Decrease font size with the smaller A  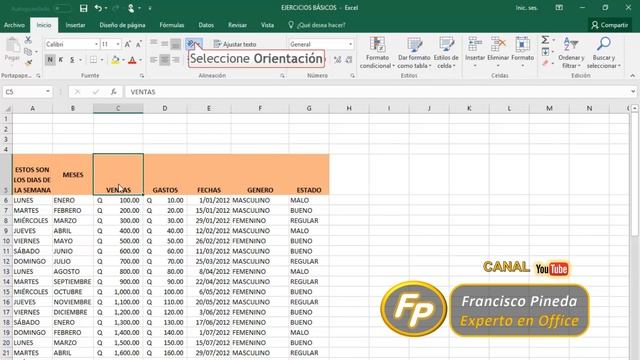point(138,44)
